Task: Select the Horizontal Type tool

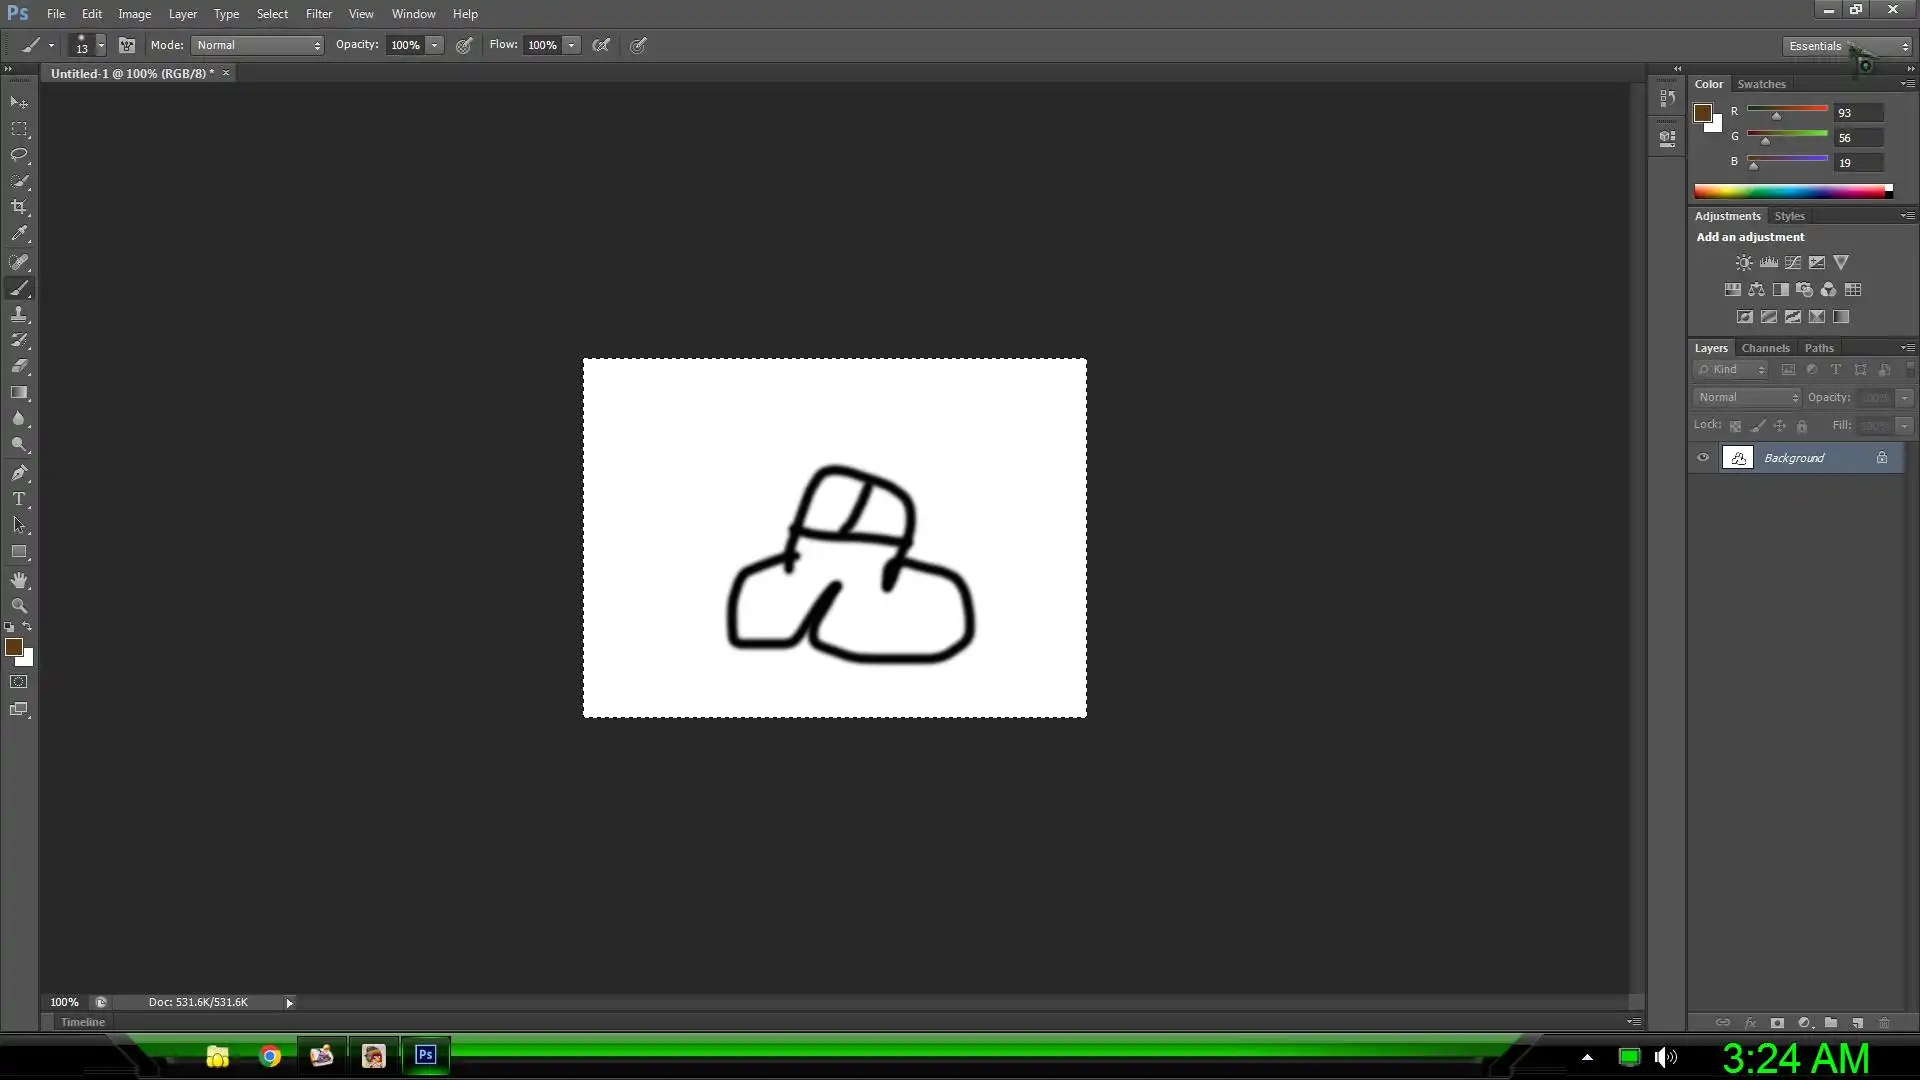Action: pyautogui.click(x=19, y=499)
